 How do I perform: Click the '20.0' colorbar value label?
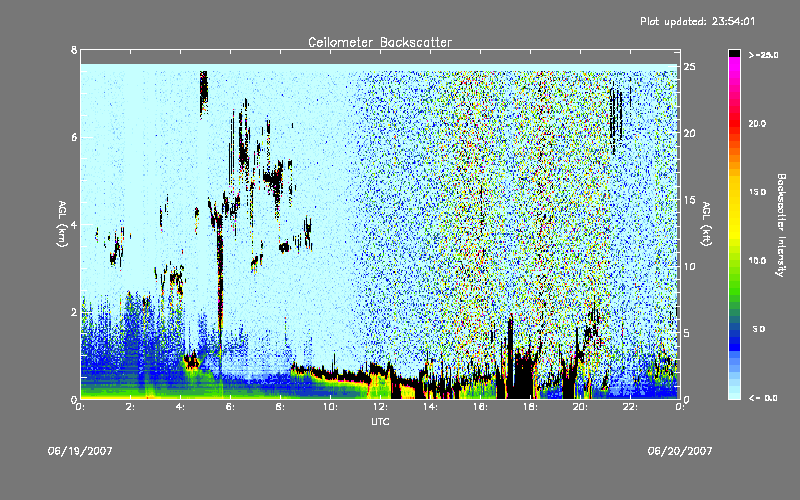(757, 123)
